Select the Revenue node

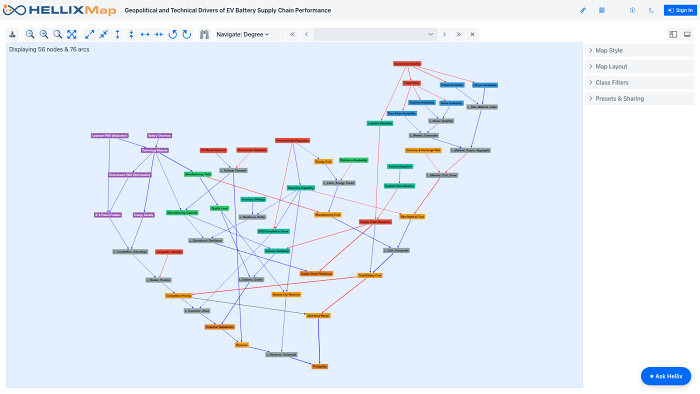click(x=242, y=345)
